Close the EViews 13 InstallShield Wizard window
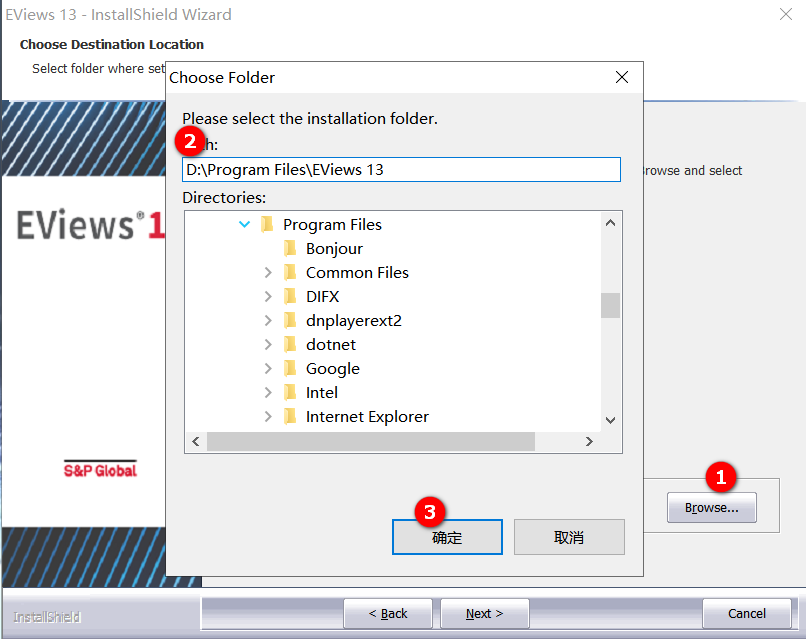 point(786,14)
